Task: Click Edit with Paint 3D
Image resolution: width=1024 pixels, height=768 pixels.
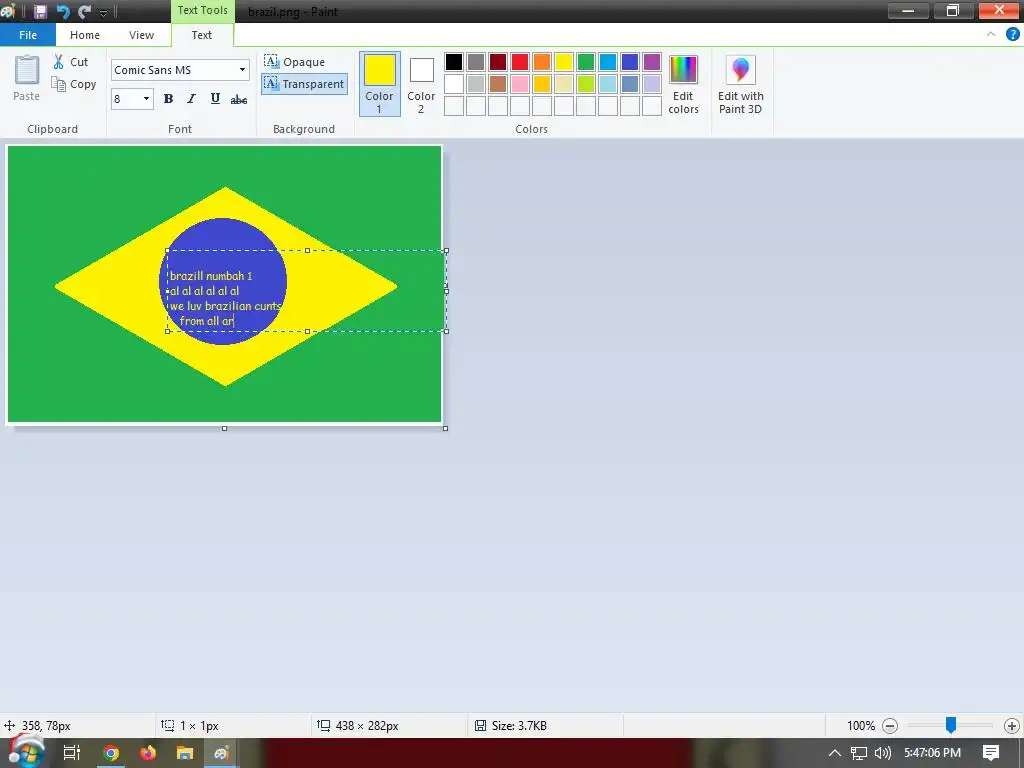Action: 741,84
